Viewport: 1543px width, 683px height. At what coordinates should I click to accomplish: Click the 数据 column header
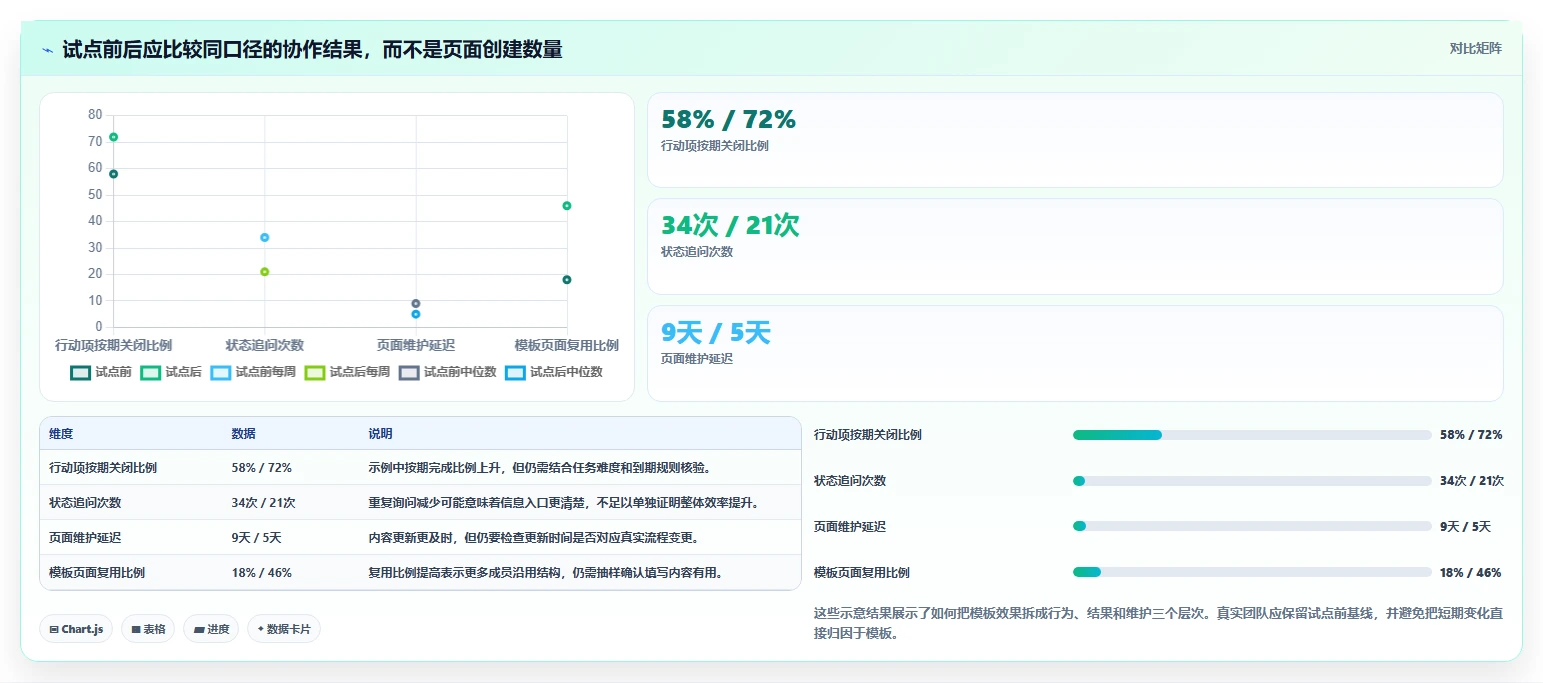[x=244, y=434]
